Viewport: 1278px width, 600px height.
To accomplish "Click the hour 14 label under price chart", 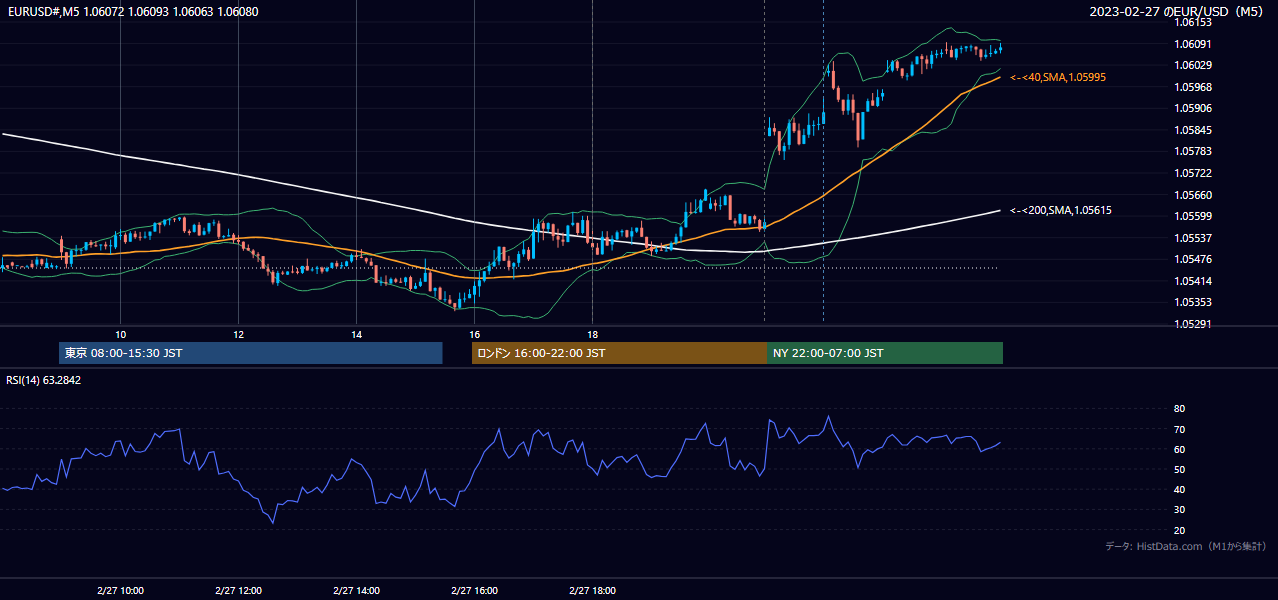I will pyautogui.click(x=356, y=334).
